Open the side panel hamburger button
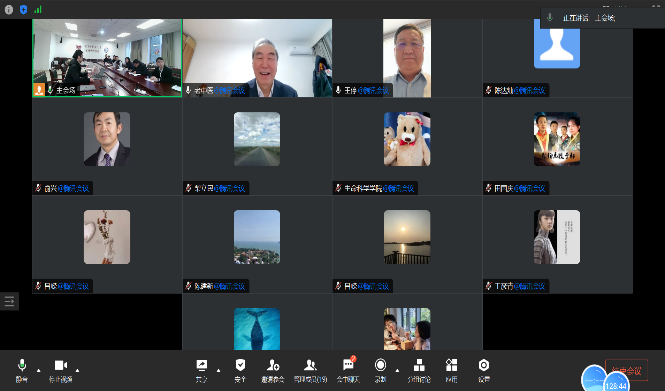The image size is (665, 391). pyautogui.click(x=9, y=301)
